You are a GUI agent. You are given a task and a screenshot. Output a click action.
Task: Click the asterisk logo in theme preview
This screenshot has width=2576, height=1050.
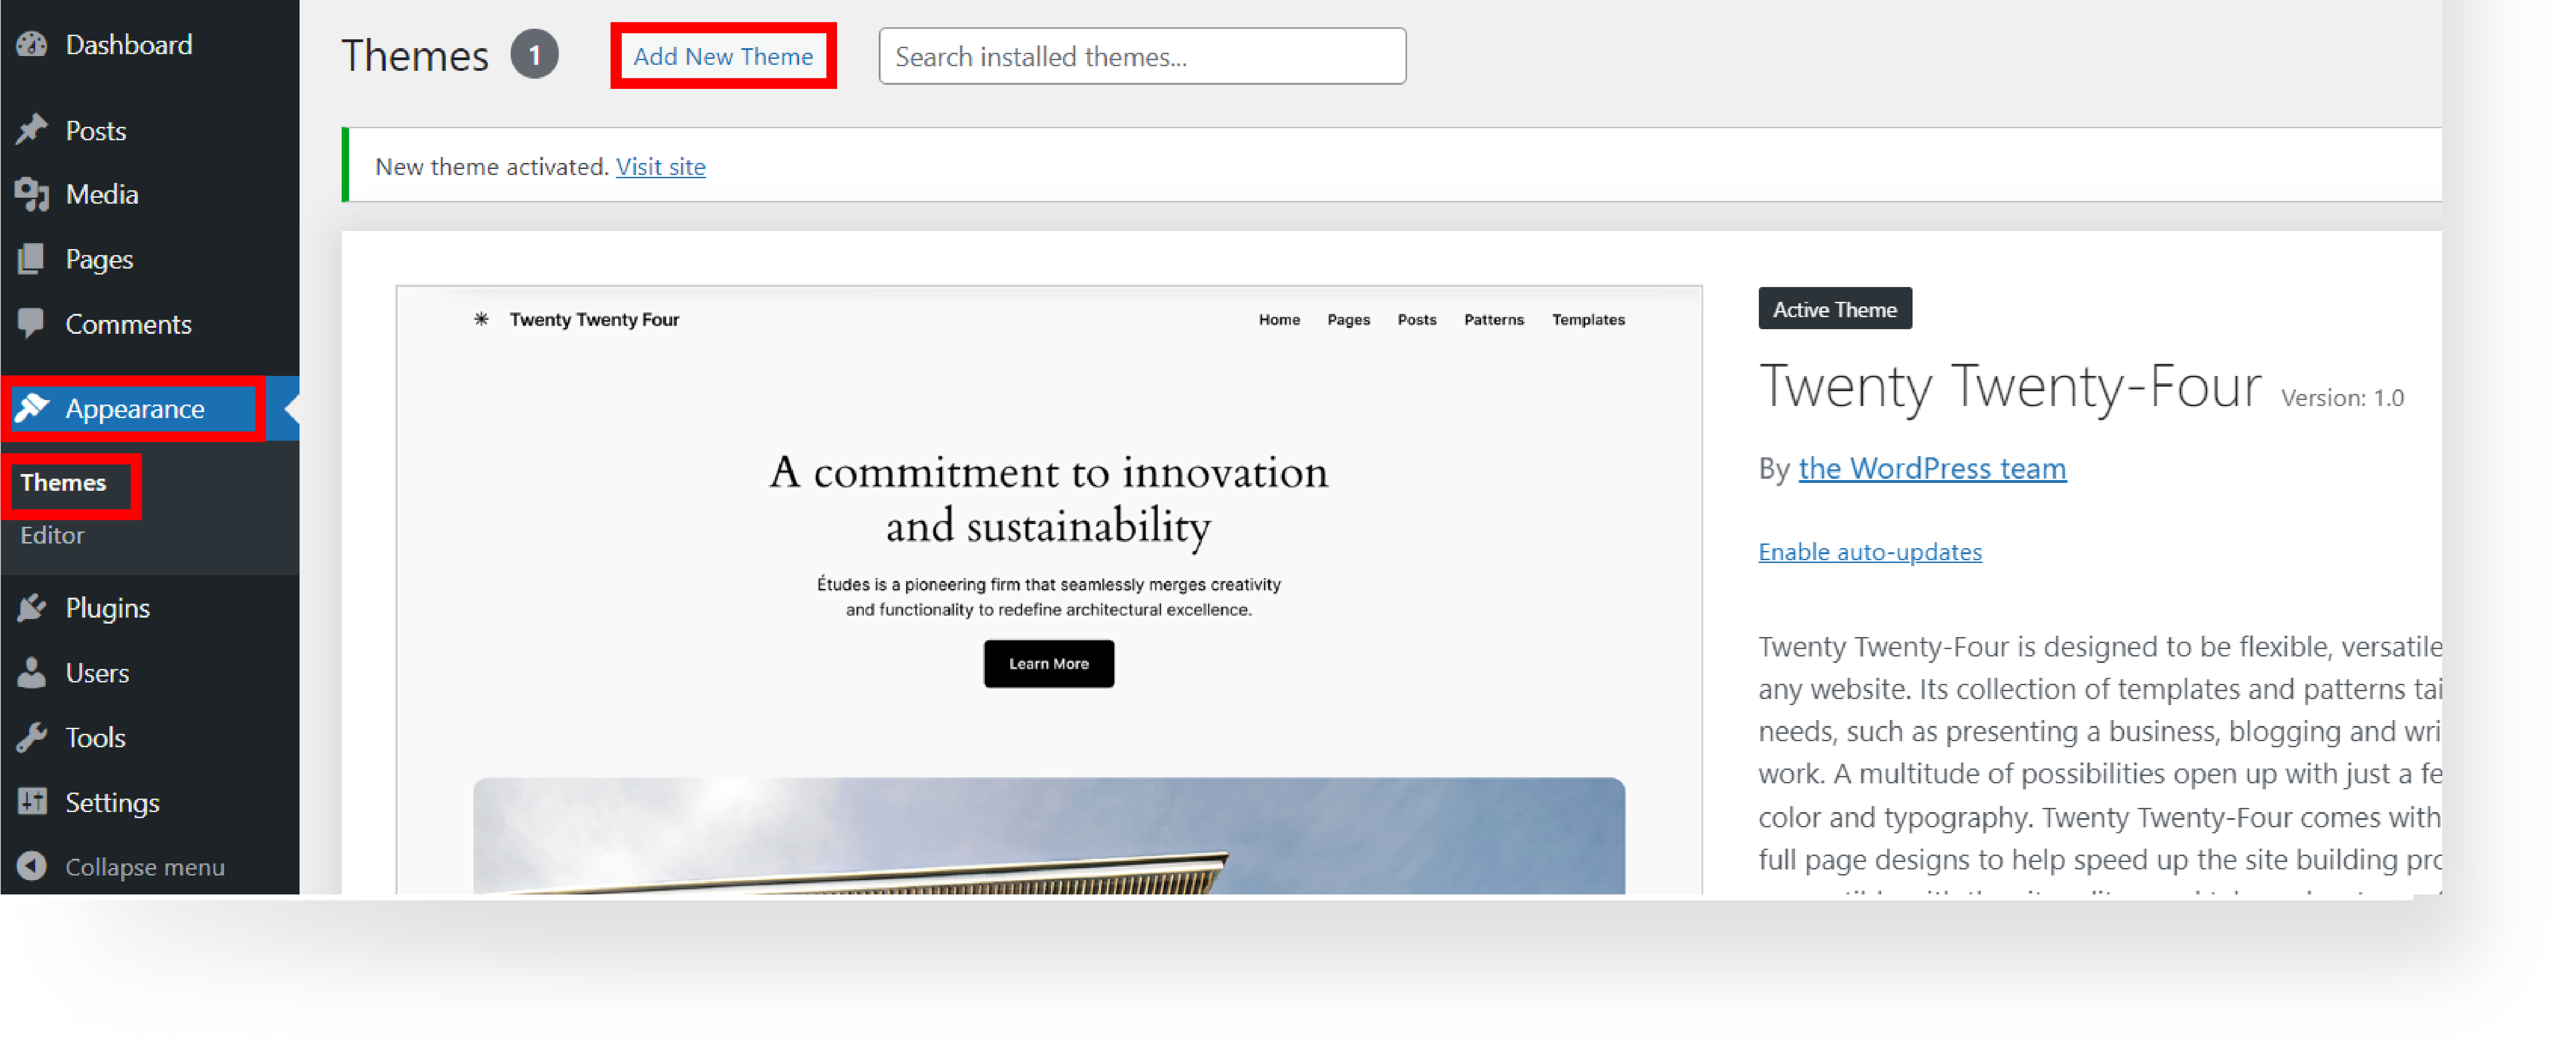pos(481,319)
